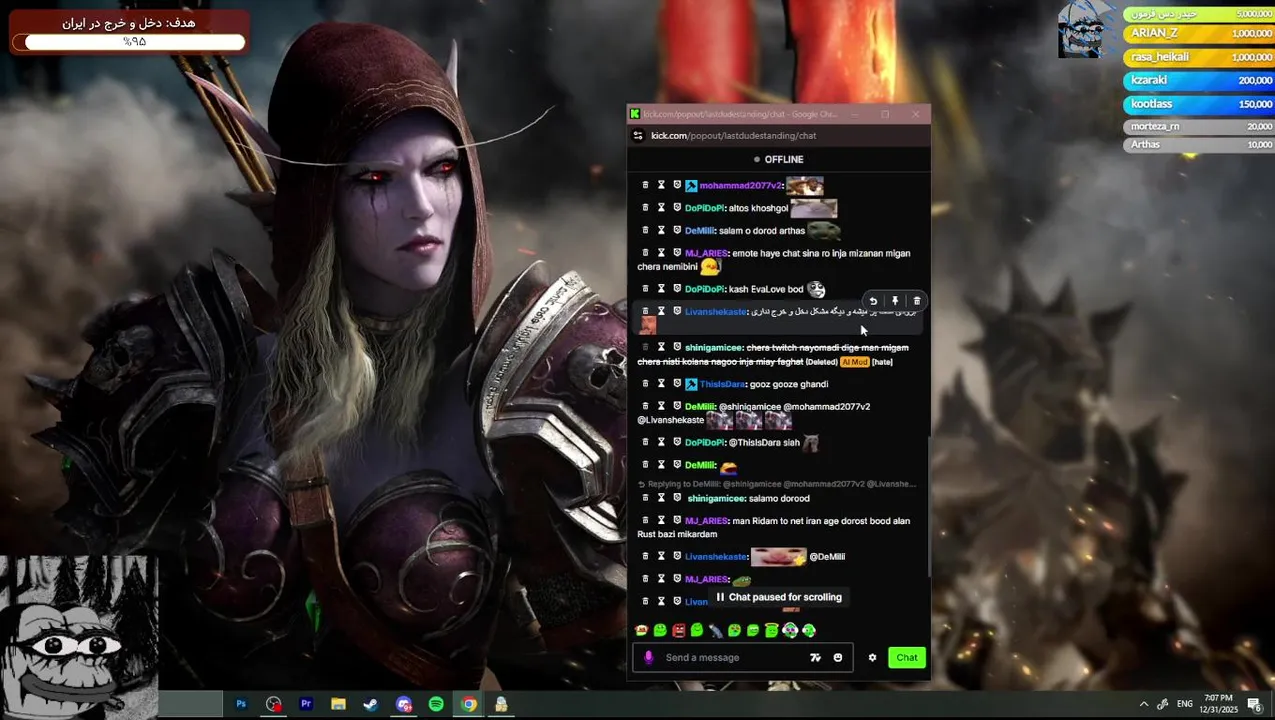Switch the ENG input language indicator
The width and height of the screenshot is (1275, 720).
(x=1185, y=704)
